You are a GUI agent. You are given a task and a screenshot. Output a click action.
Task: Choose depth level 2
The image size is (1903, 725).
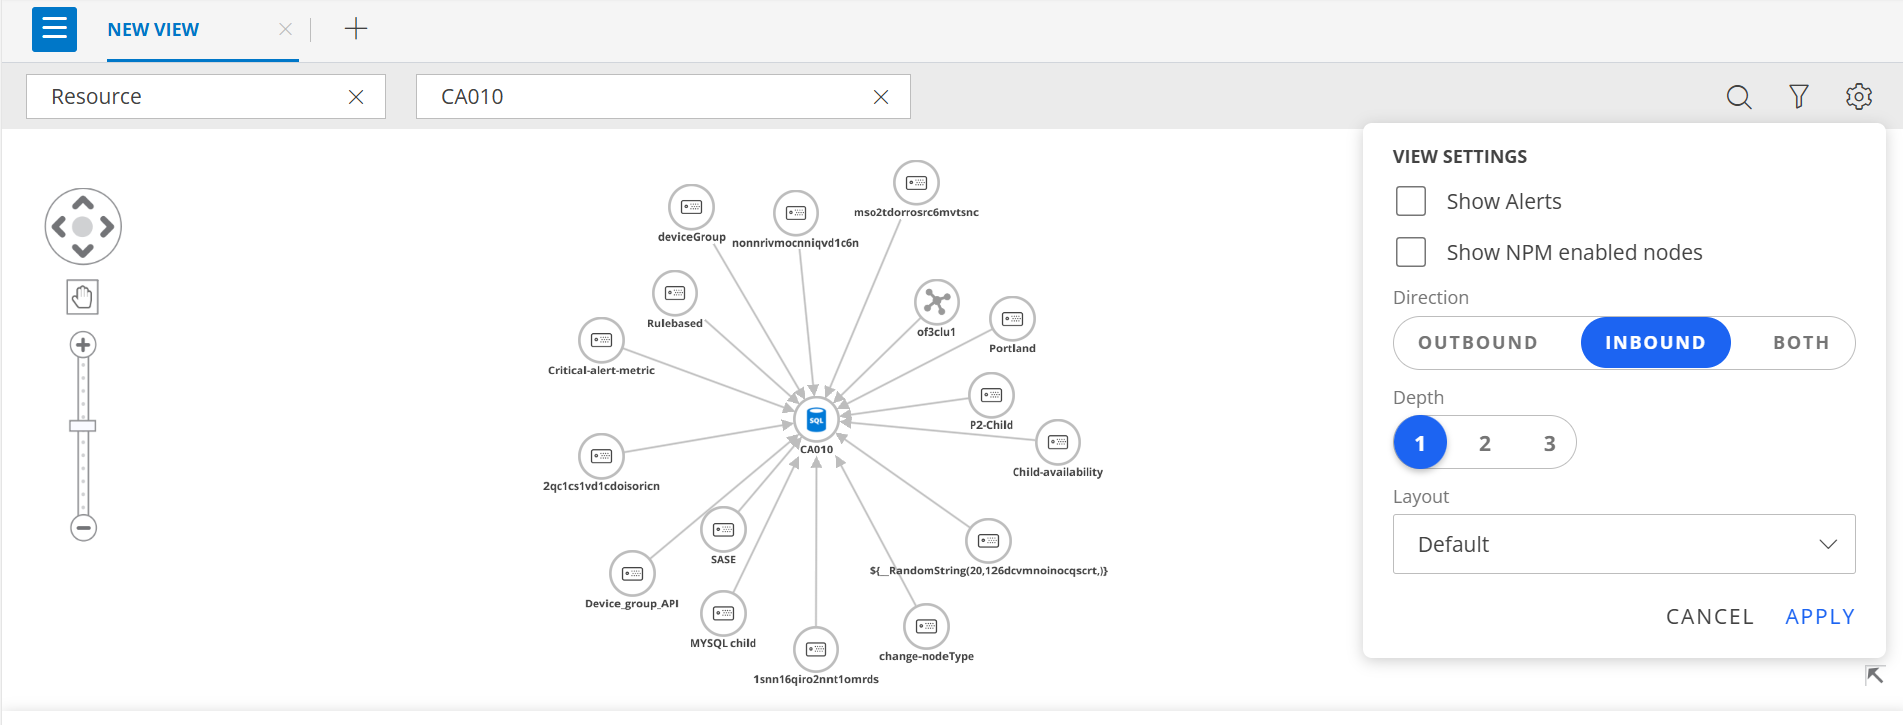tap(1484, 443)
